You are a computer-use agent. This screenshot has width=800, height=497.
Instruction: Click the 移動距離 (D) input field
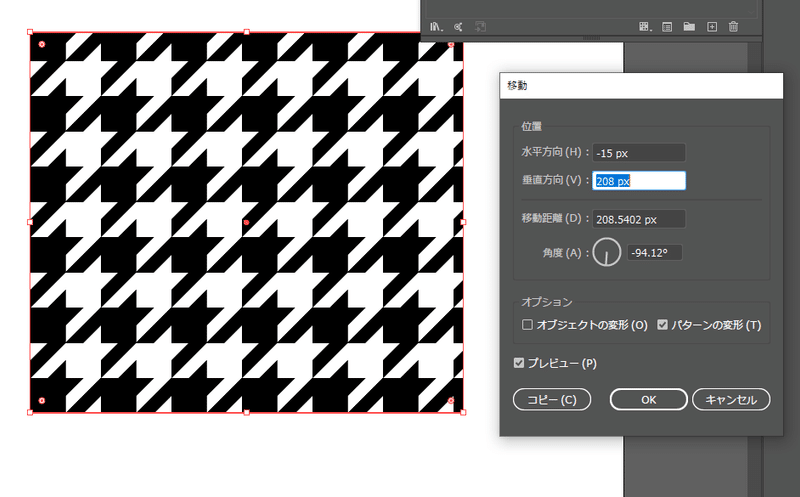[x=639, y=219]
